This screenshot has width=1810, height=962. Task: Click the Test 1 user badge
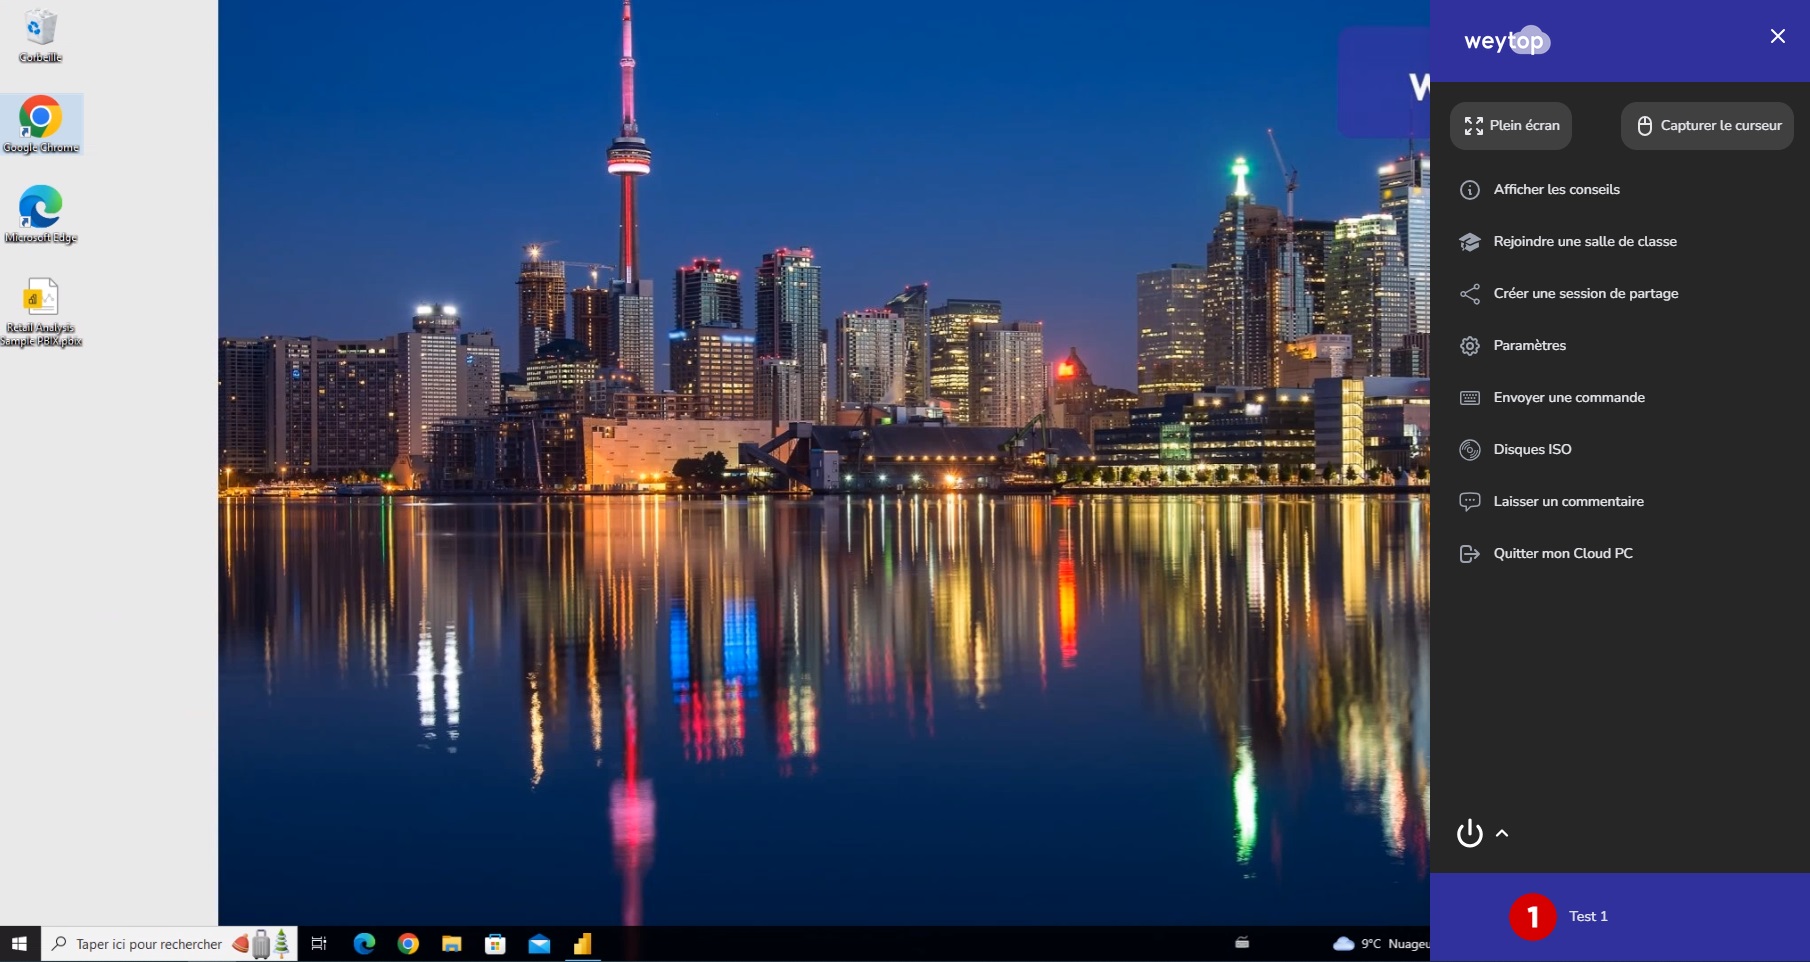point(1533,916)
